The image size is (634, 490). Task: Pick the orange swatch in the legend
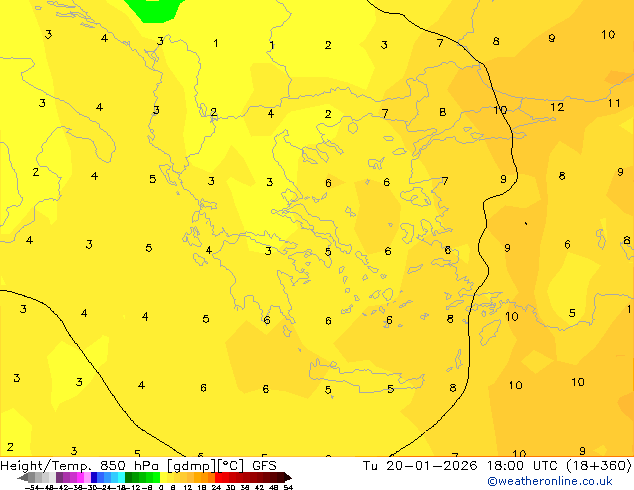coord(198,477)
